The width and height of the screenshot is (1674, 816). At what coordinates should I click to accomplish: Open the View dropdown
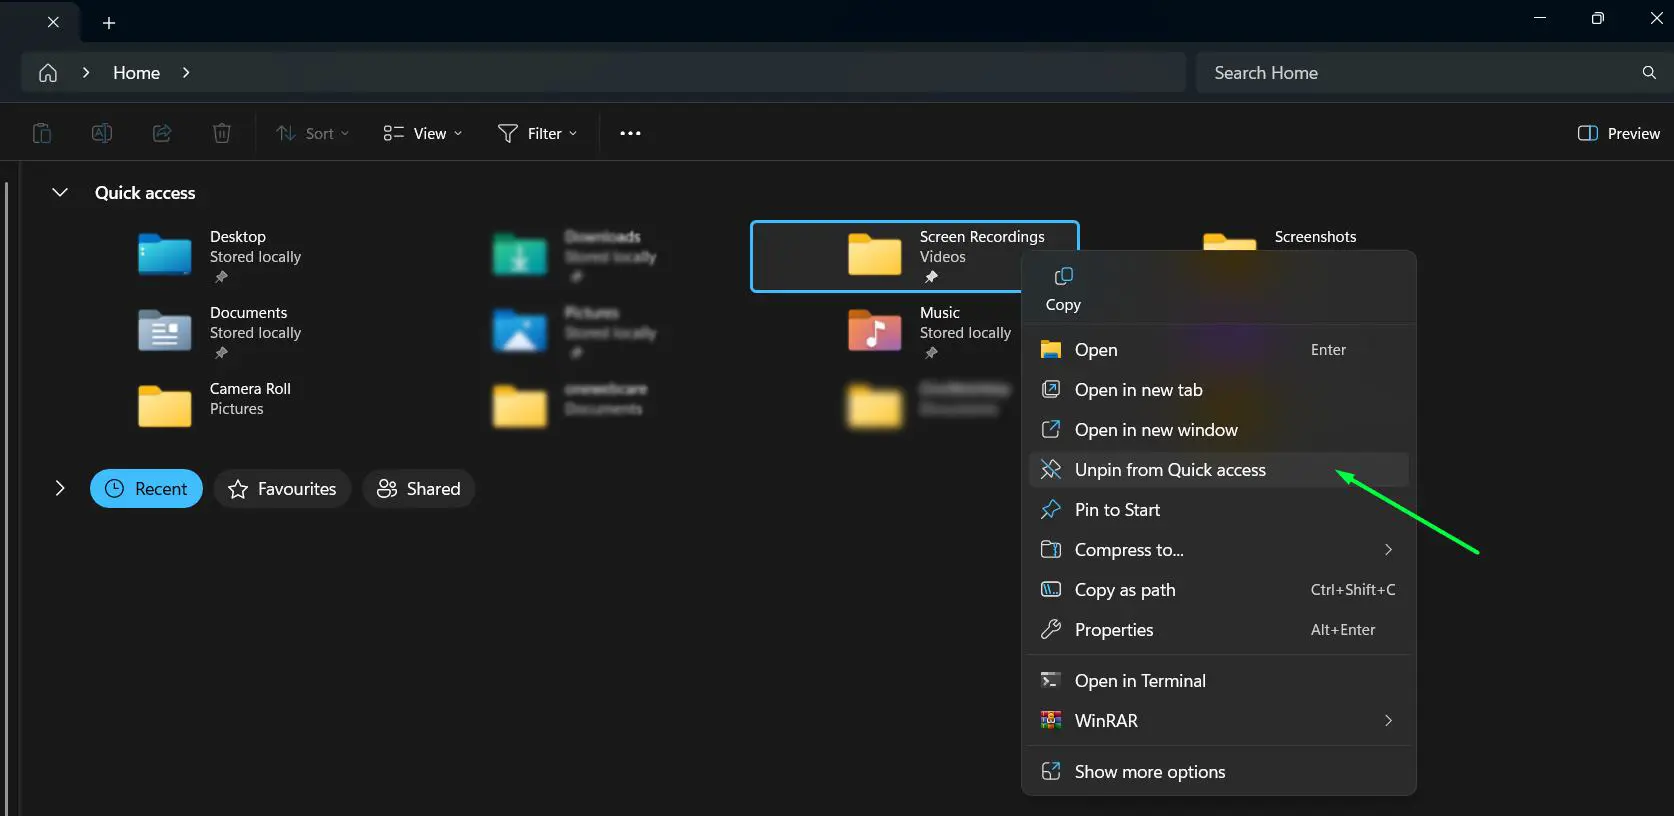click(423, 133)
